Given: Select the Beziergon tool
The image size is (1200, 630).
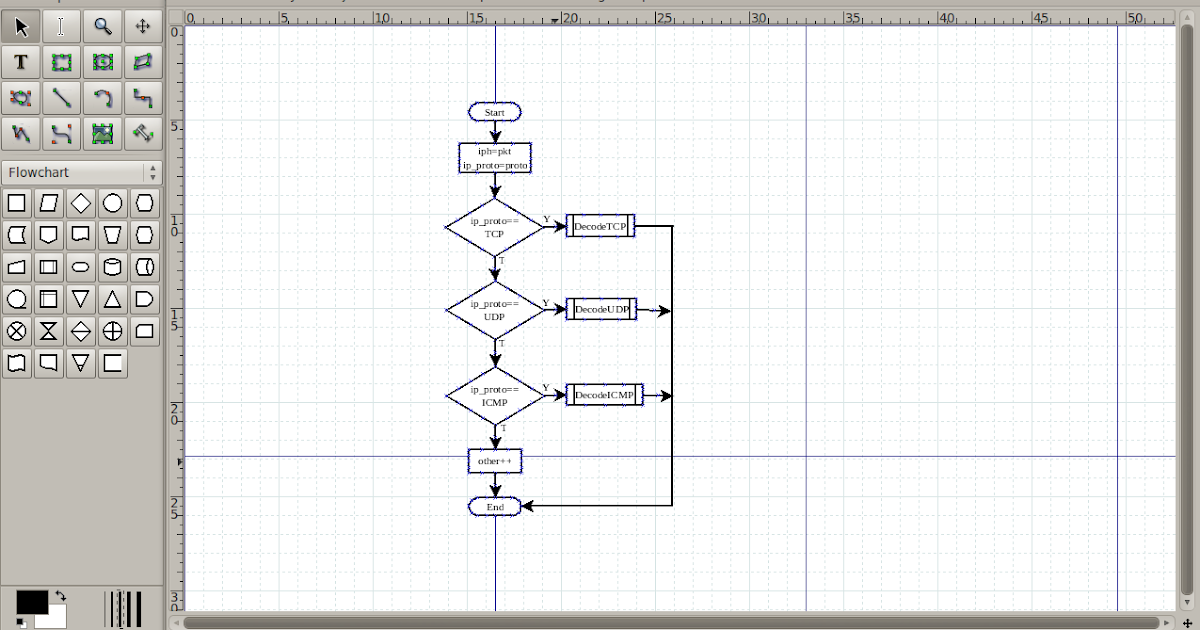Looking at the screenshot, I should pyautogui.click(x=21, y=98).
